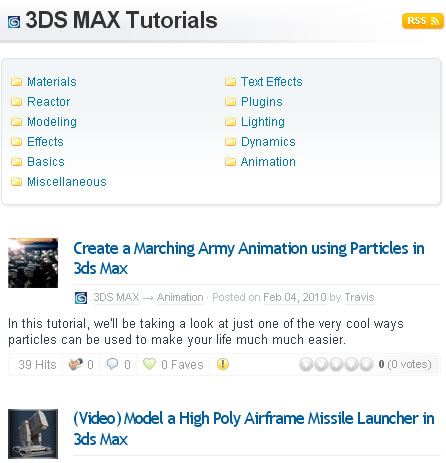The width and height of the screenshot is (446, 463).
Task: Click the folder icon next to Materials
Action: point(16,82)
